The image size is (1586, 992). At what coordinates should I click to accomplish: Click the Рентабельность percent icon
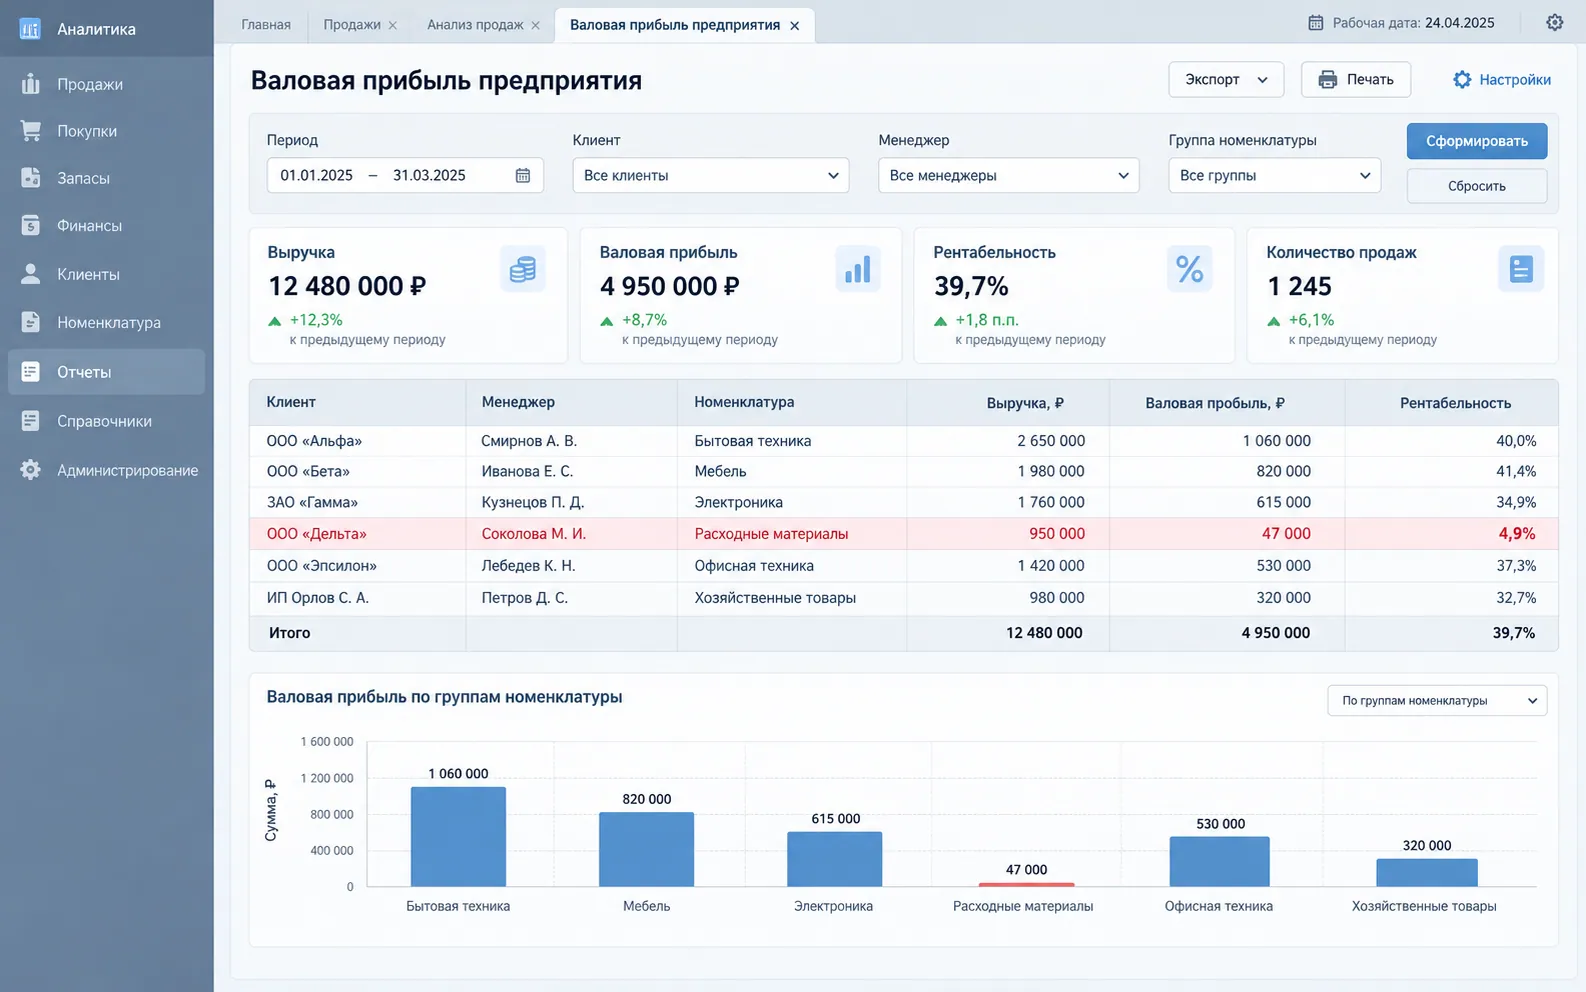tap(1189, 269)
